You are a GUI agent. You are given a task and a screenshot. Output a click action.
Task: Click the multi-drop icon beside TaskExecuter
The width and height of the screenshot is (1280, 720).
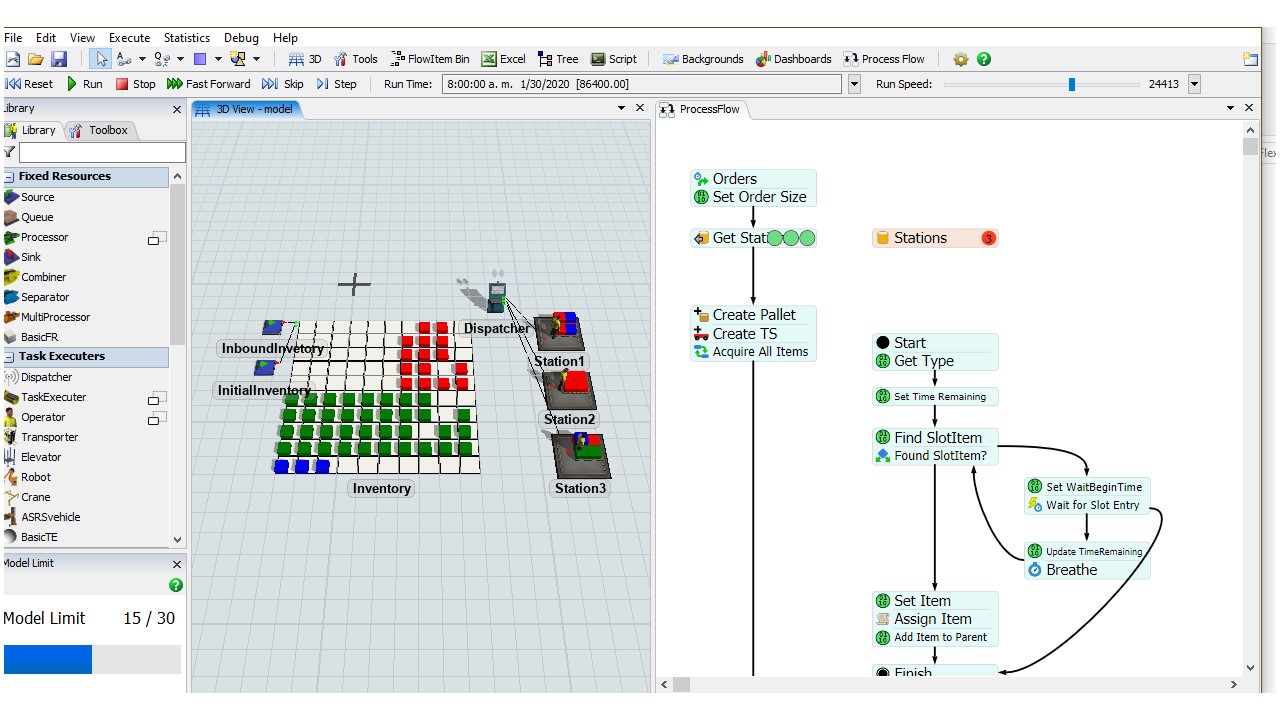point(157,398)
